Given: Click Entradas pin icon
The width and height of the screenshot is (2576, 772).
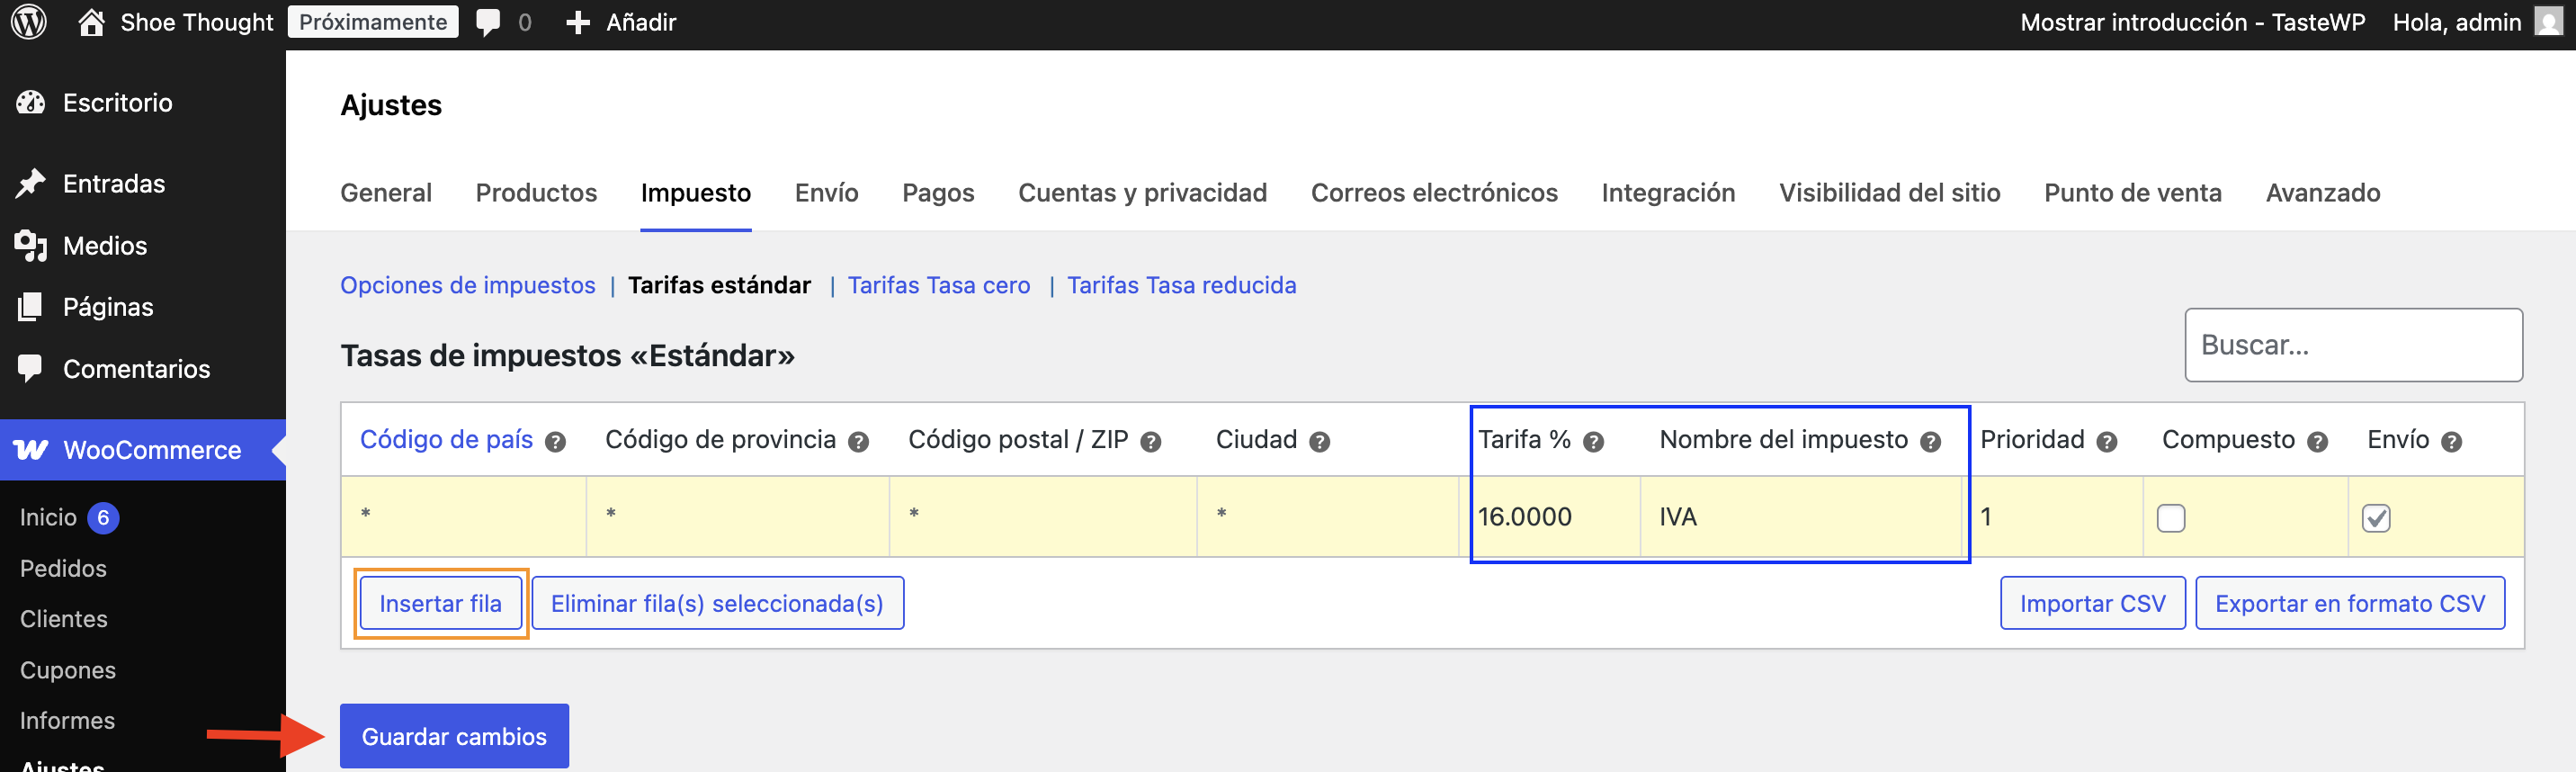Looking at the screenshot, I should (x=31, y=183).
